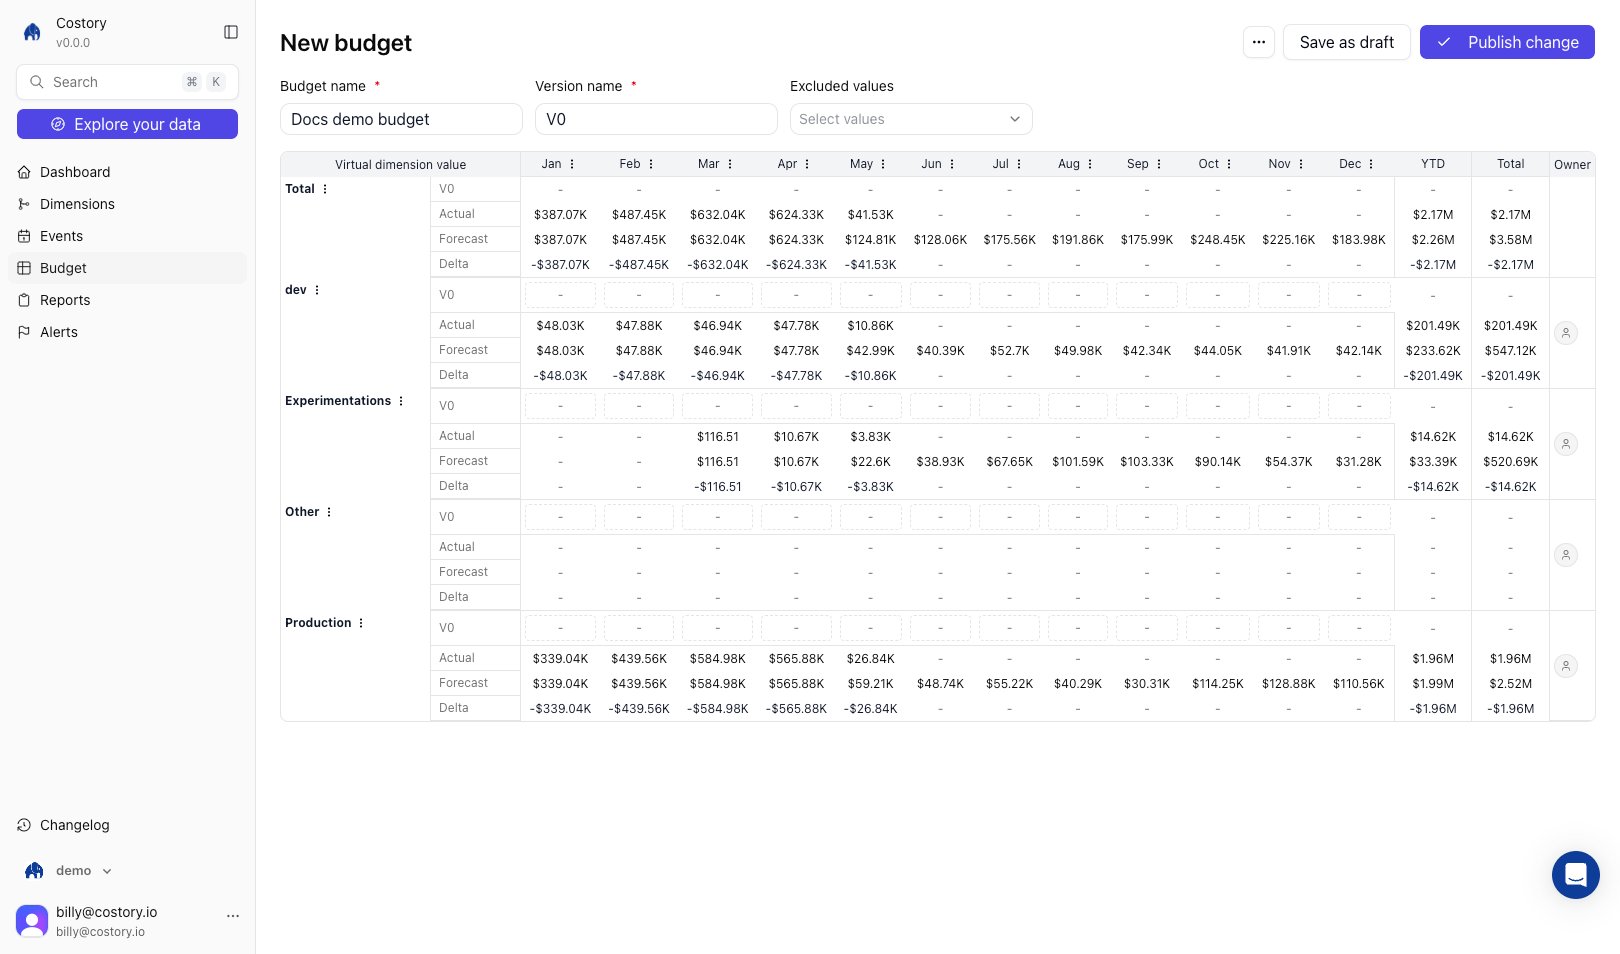Open Jan column options menu
The image size is (1620, 954).
pos(572,164)
